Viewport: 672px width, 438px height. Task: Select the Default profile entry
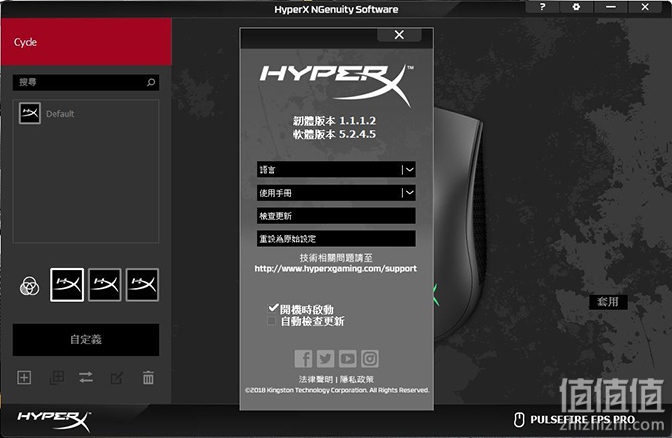pyautogui.click(x=86, y=114)
